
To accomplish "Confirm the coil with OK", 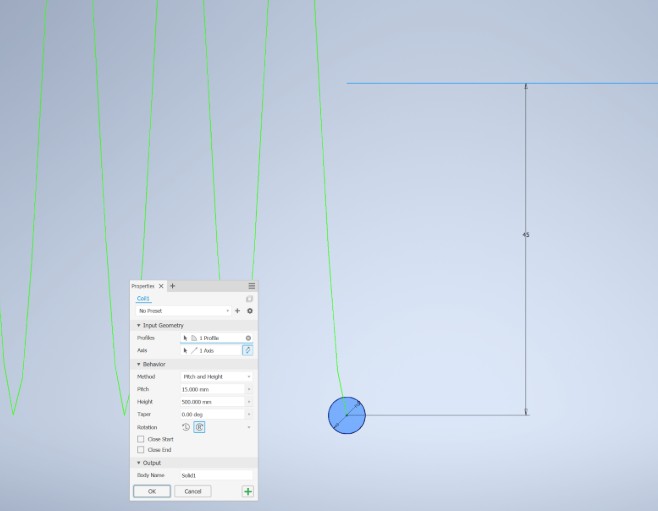I will click(x=152, y=491).
